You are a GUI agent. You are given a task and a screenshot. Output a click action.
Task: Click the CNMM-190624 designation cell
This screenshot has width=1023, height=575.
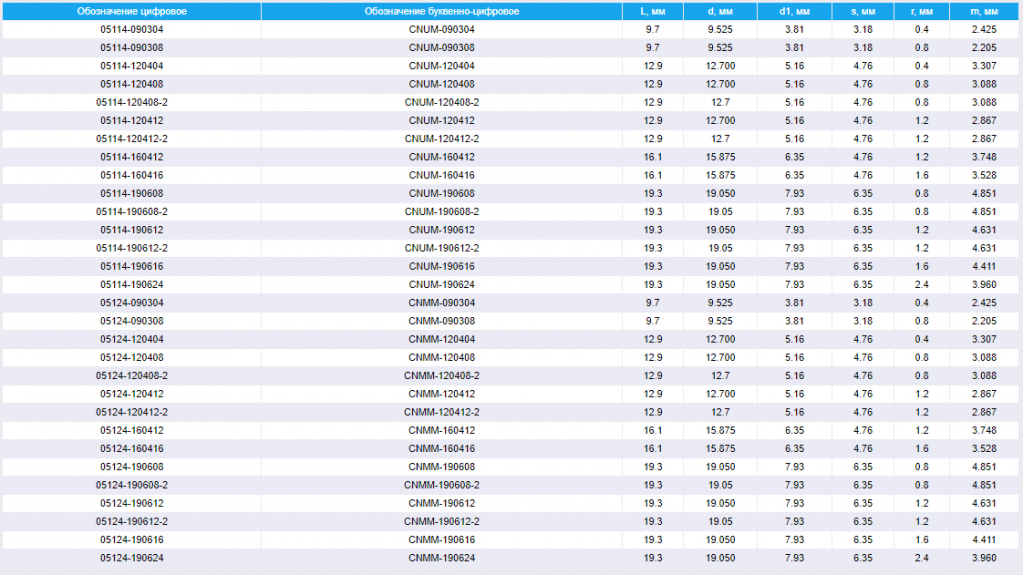click(x=442, y=558)
